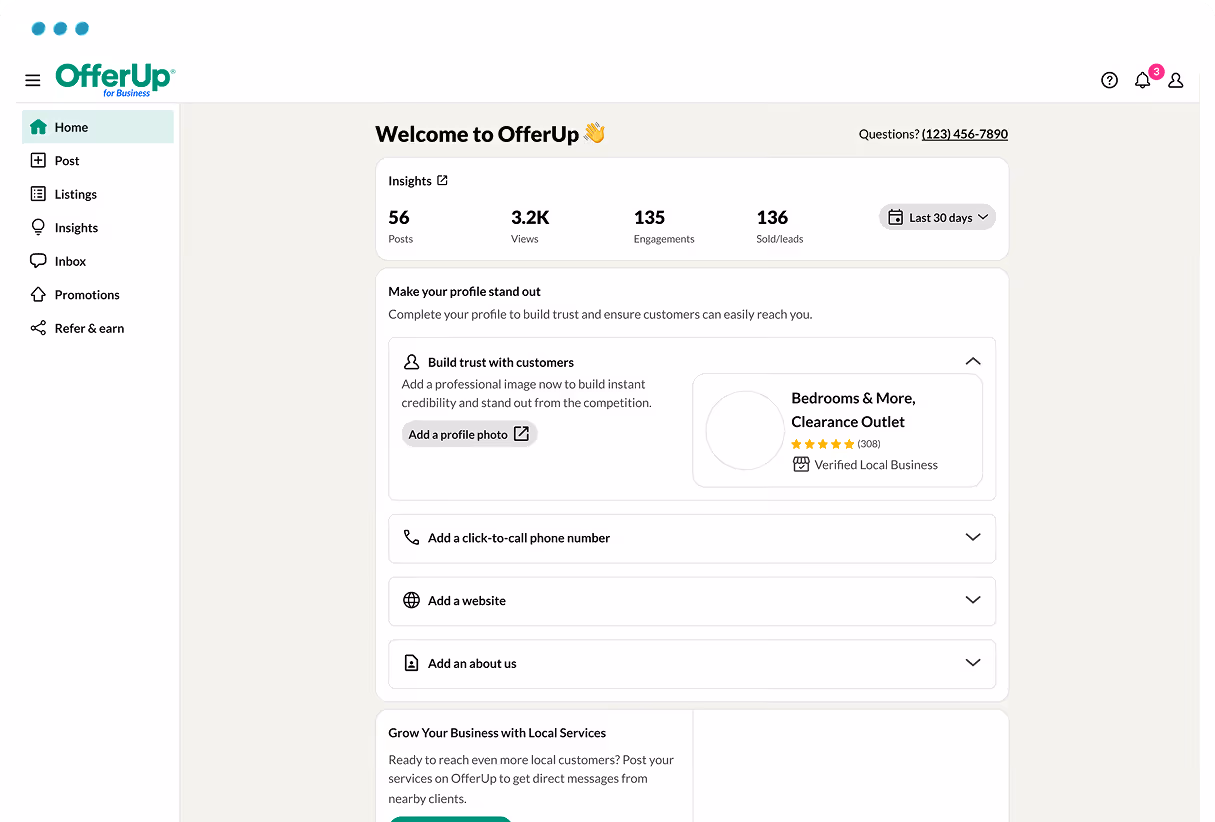
Task: Click the person icon beside Build trust
Action: click(411, 362)
